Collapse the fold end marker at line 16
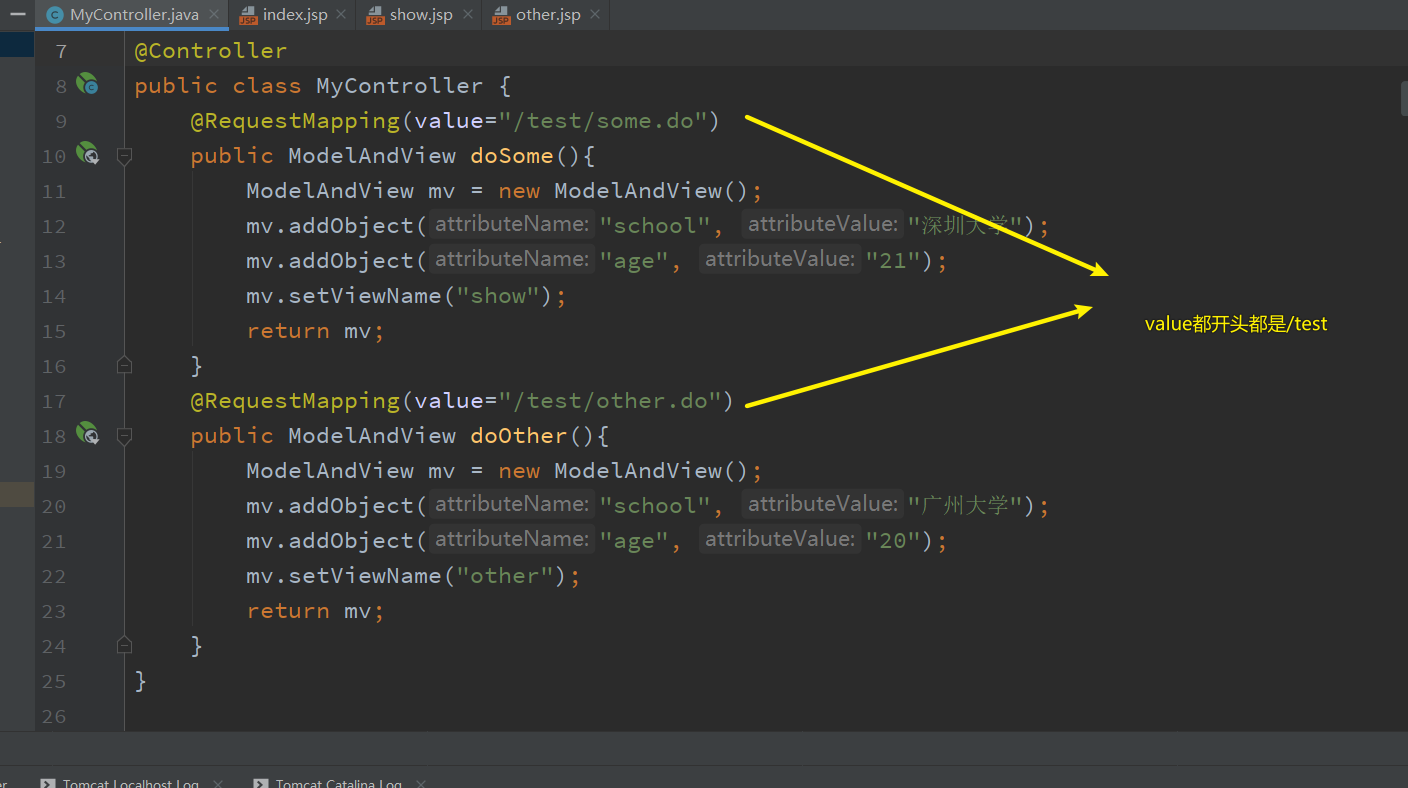 (x=124, y=365)
